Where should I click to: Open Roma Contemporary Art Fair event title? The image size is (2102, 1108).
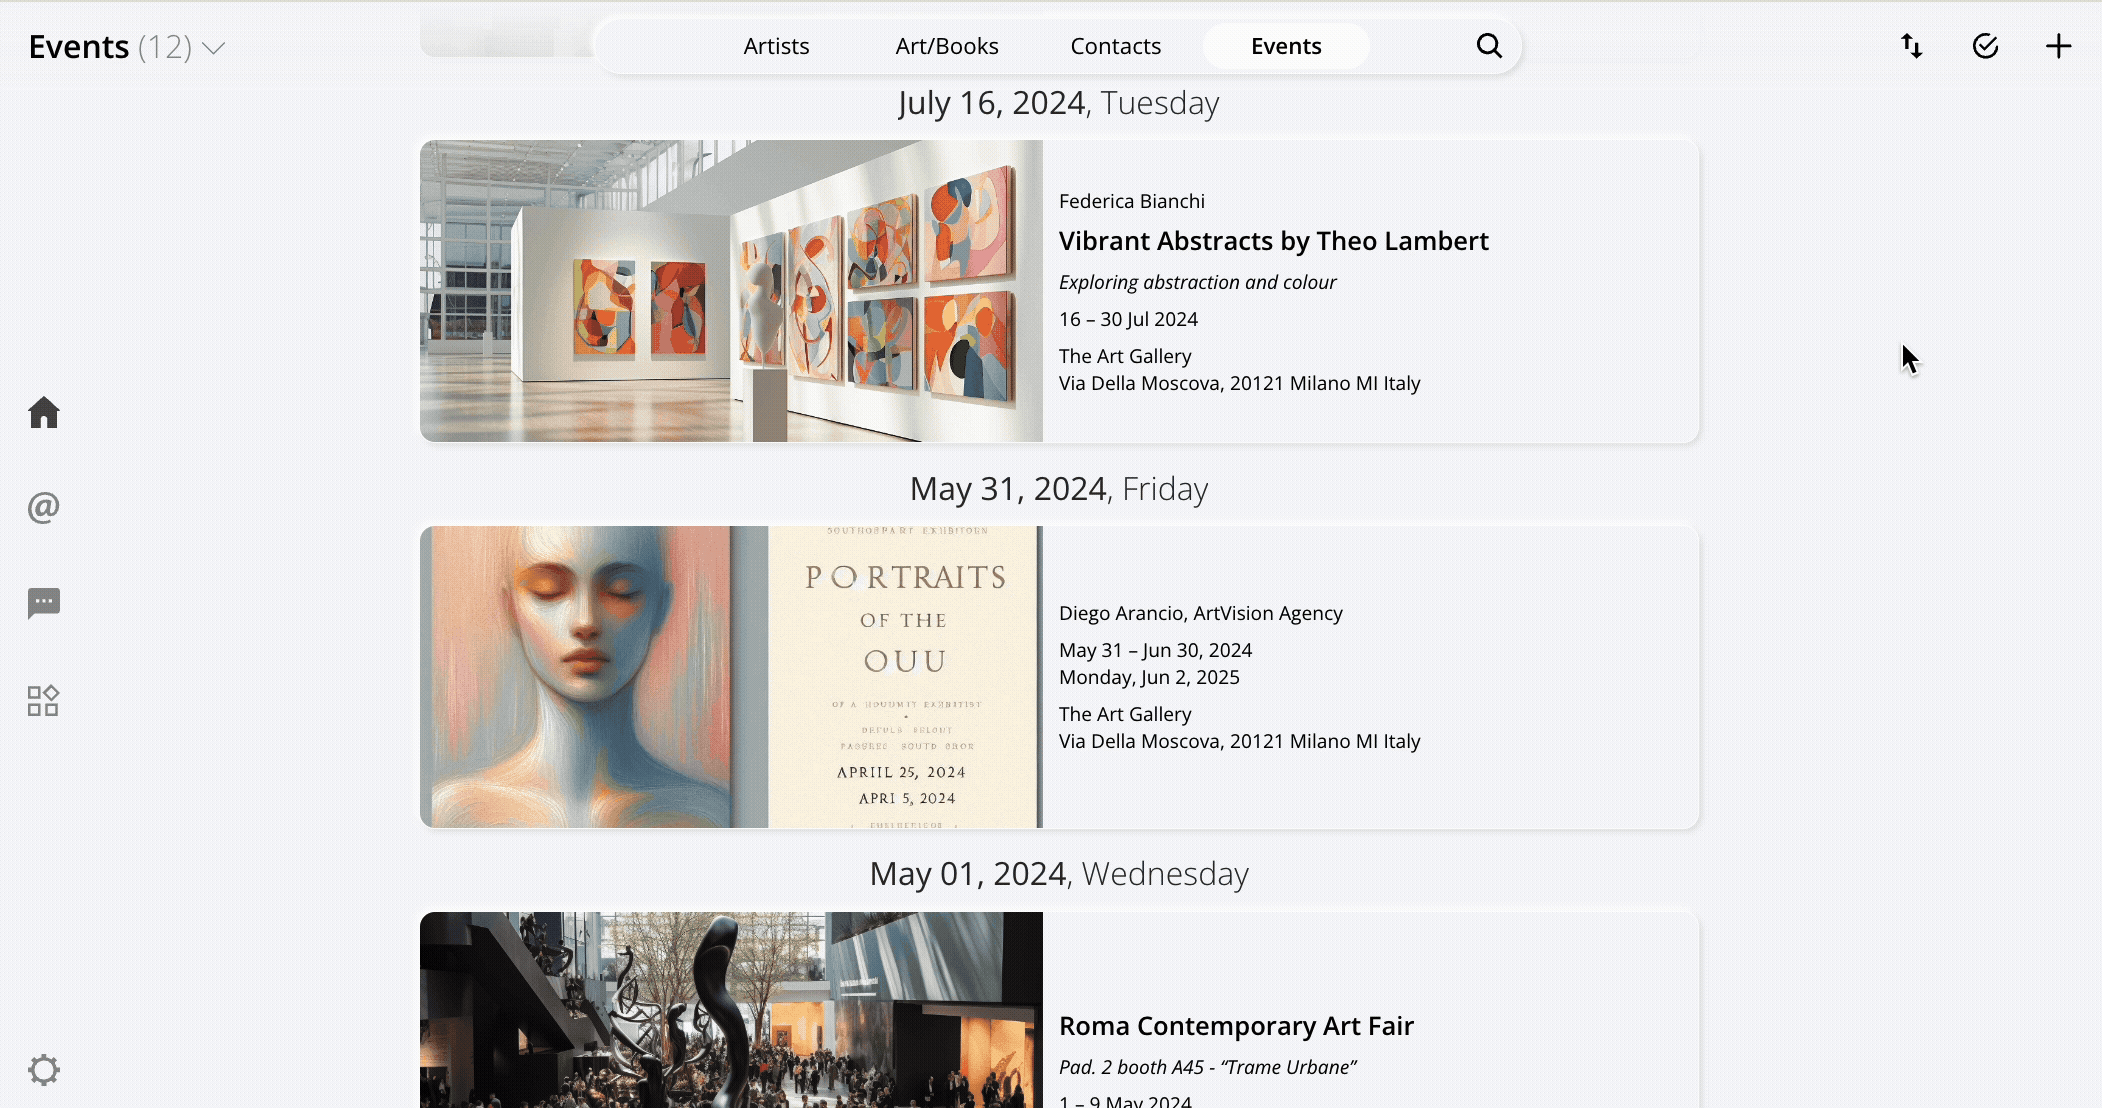1236,1026
